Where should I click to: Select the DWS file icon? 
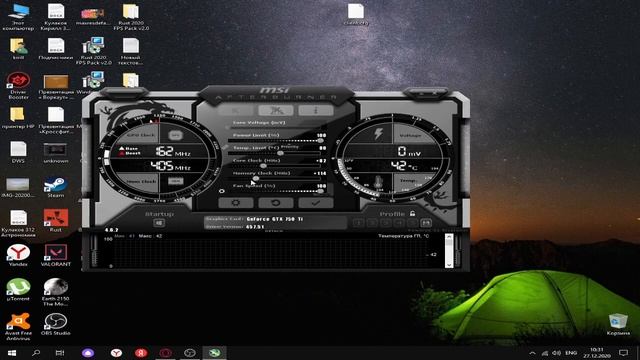pos(18,152)
